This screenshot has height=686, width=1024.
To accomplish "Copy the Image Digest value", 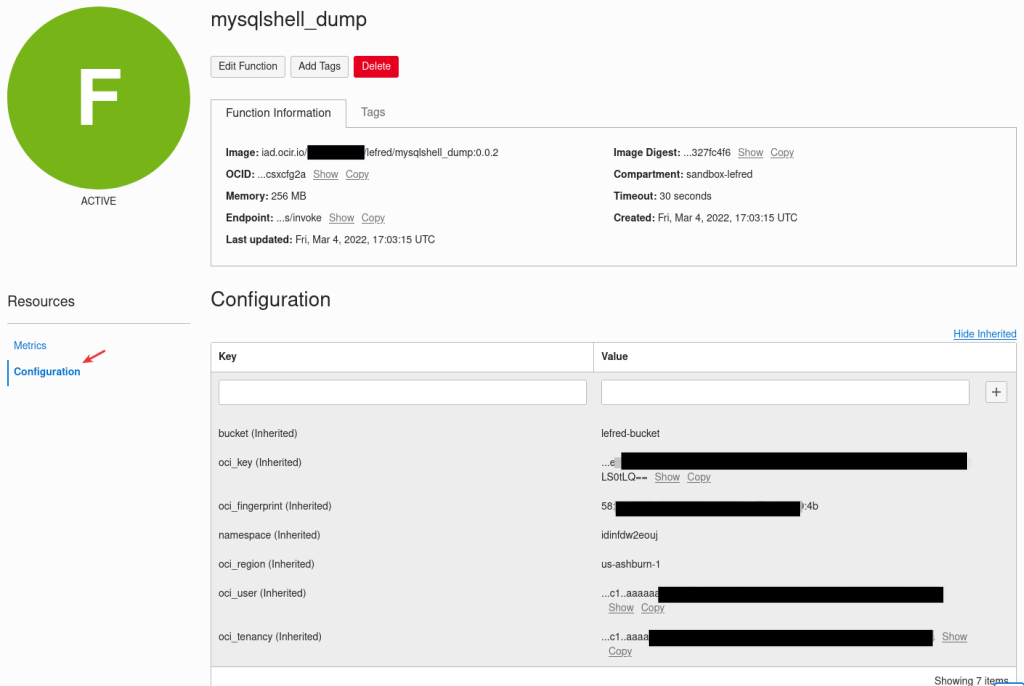I will 782,153.
